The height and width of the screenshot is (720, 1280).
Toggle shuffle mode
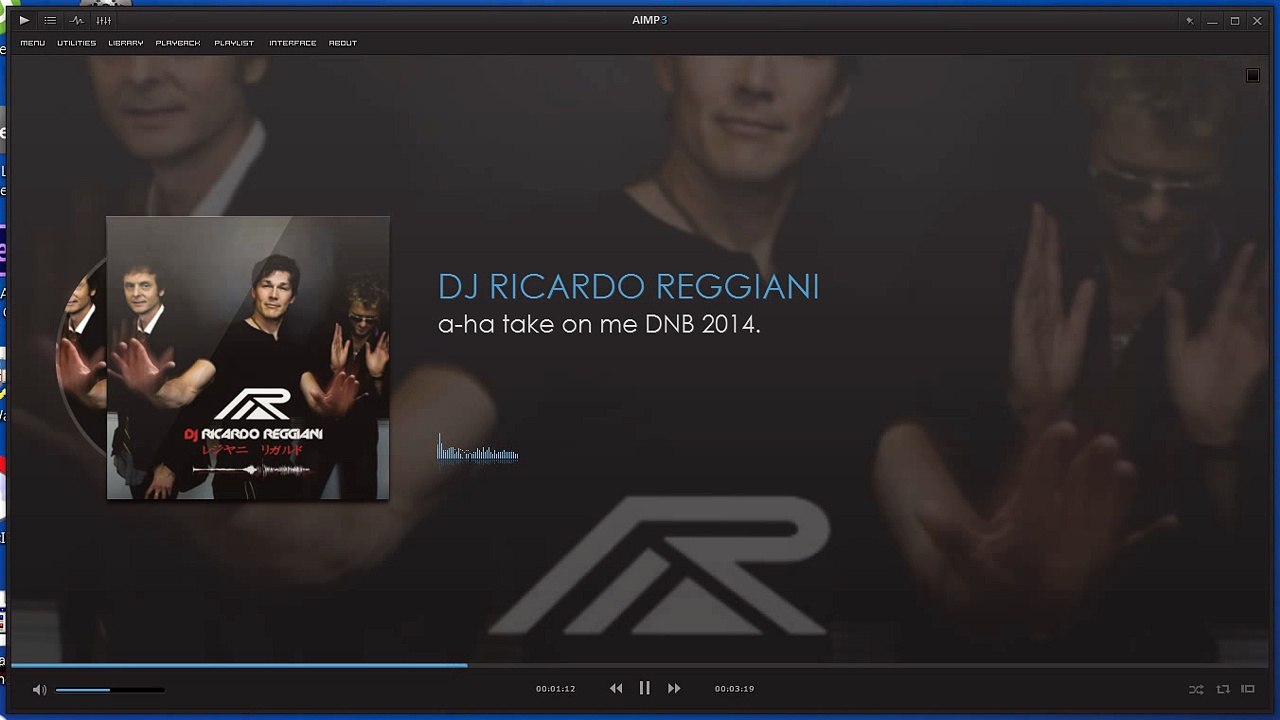(x=1196, y=689)
